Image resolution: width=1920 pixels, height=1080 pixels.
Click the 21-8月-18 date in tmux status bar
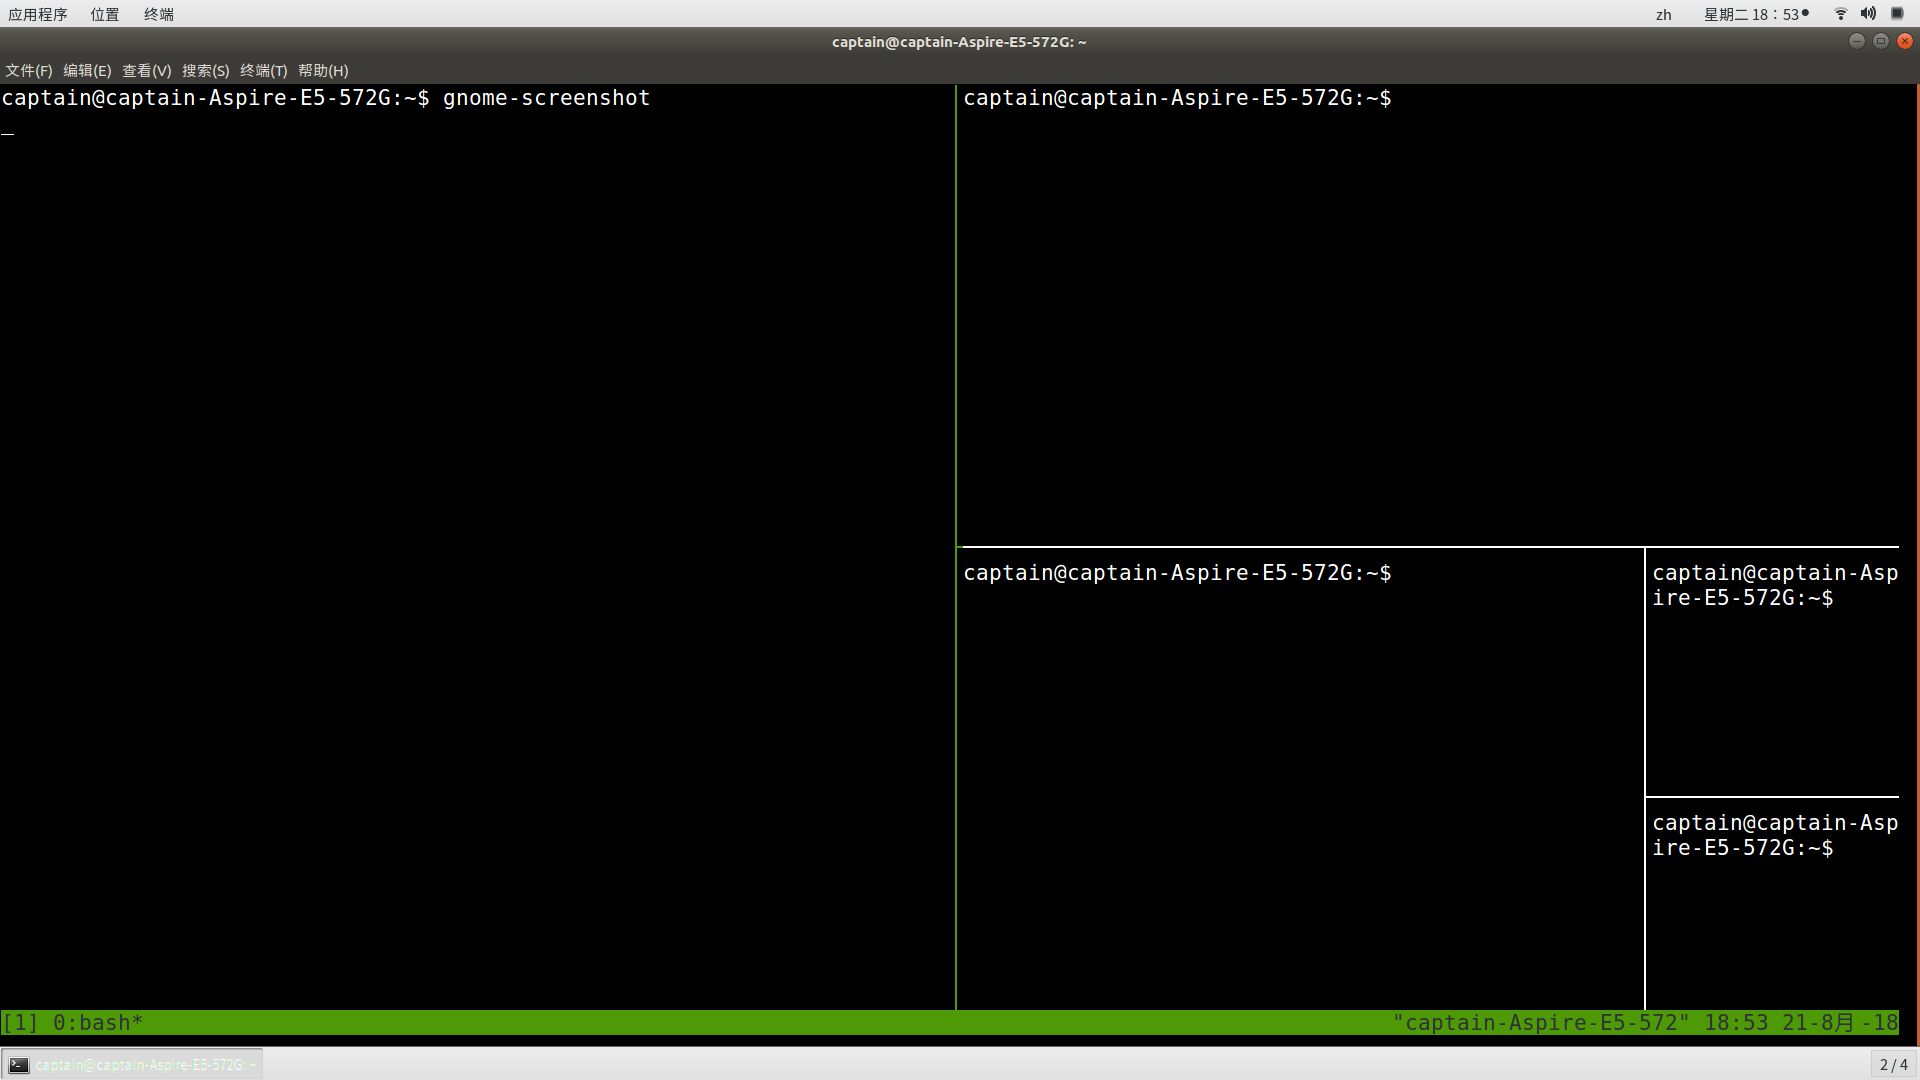coord(1840,1023)
